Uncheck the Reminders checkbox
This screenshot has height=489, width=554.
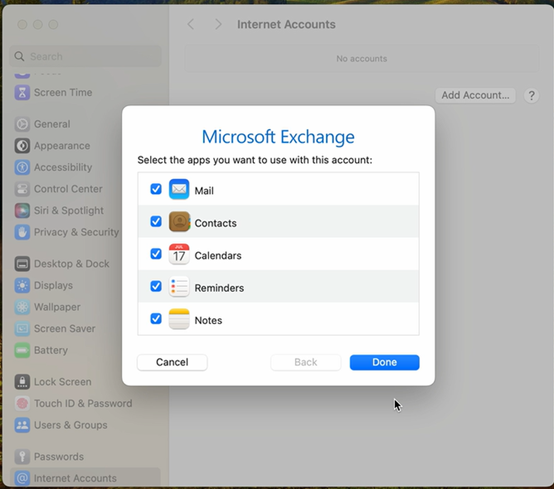[156, 286]
